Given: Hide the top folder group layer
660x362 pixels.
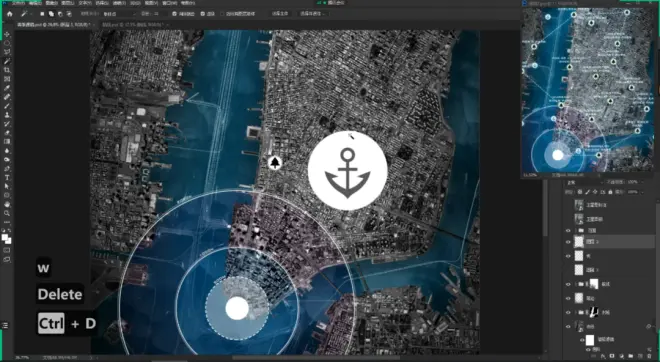Looking at the screenshot, I should point(568,231).
